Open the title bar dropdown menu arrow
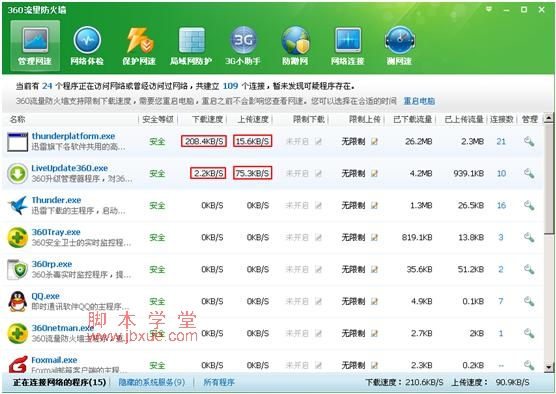The height and width of the screenshot is (394, 556). tap(489, 9)
